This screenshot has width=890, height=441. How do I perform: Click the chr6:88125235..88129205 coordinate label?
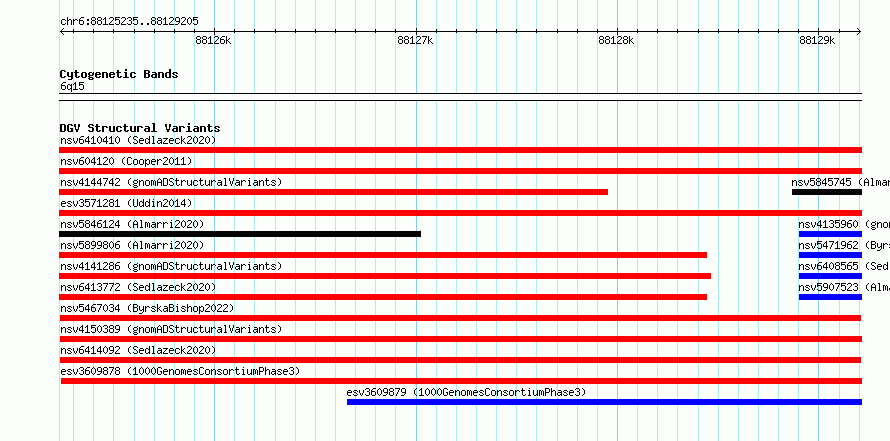click(x=129, y=22)
